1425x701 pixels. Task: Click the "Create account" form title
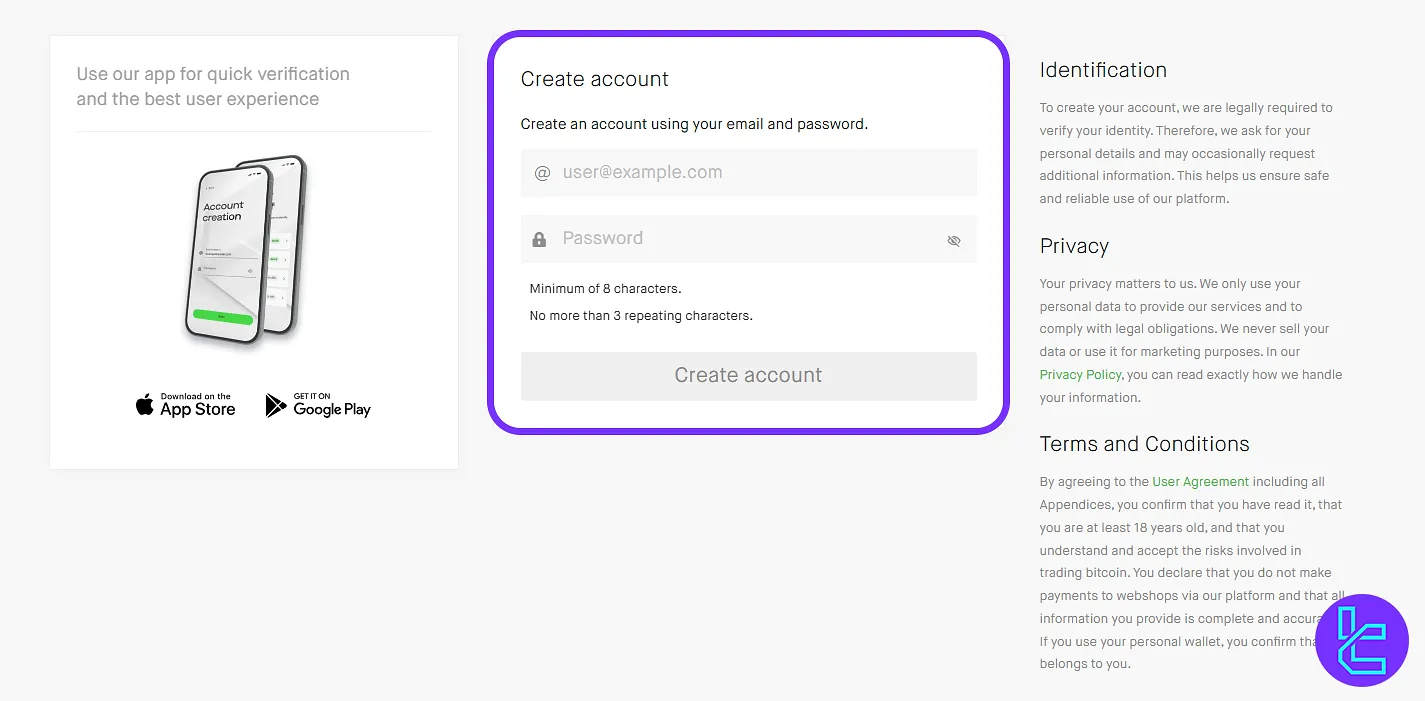coord(594,79)
